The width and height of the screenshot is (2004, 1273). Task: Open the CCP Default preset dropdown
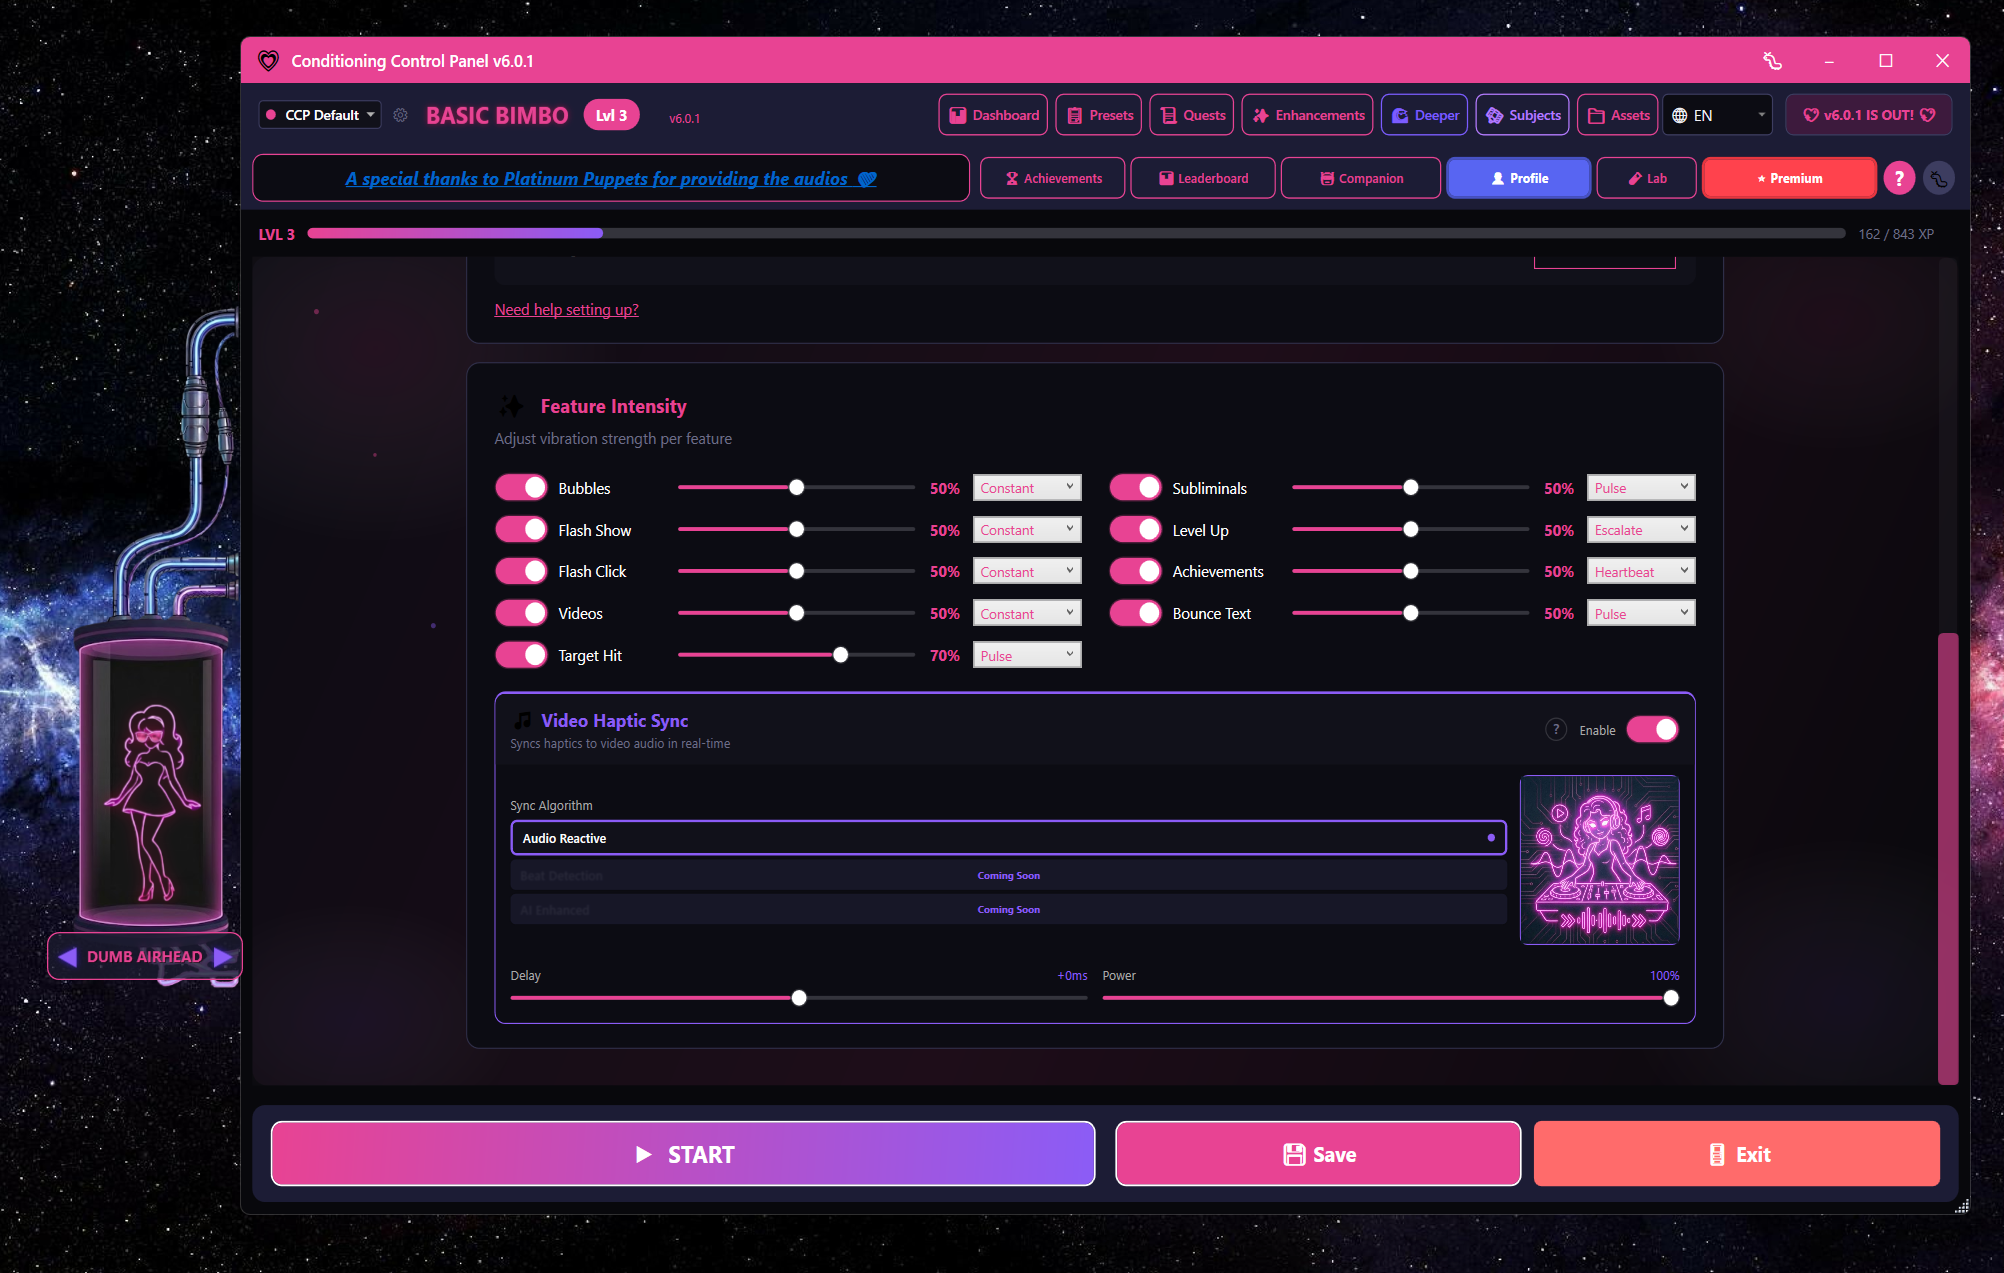320,115
